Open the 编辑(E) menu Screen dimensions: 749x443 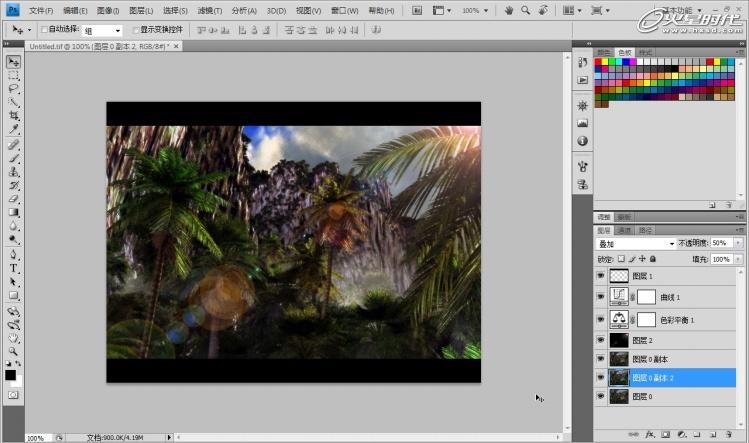click(75, 11)
